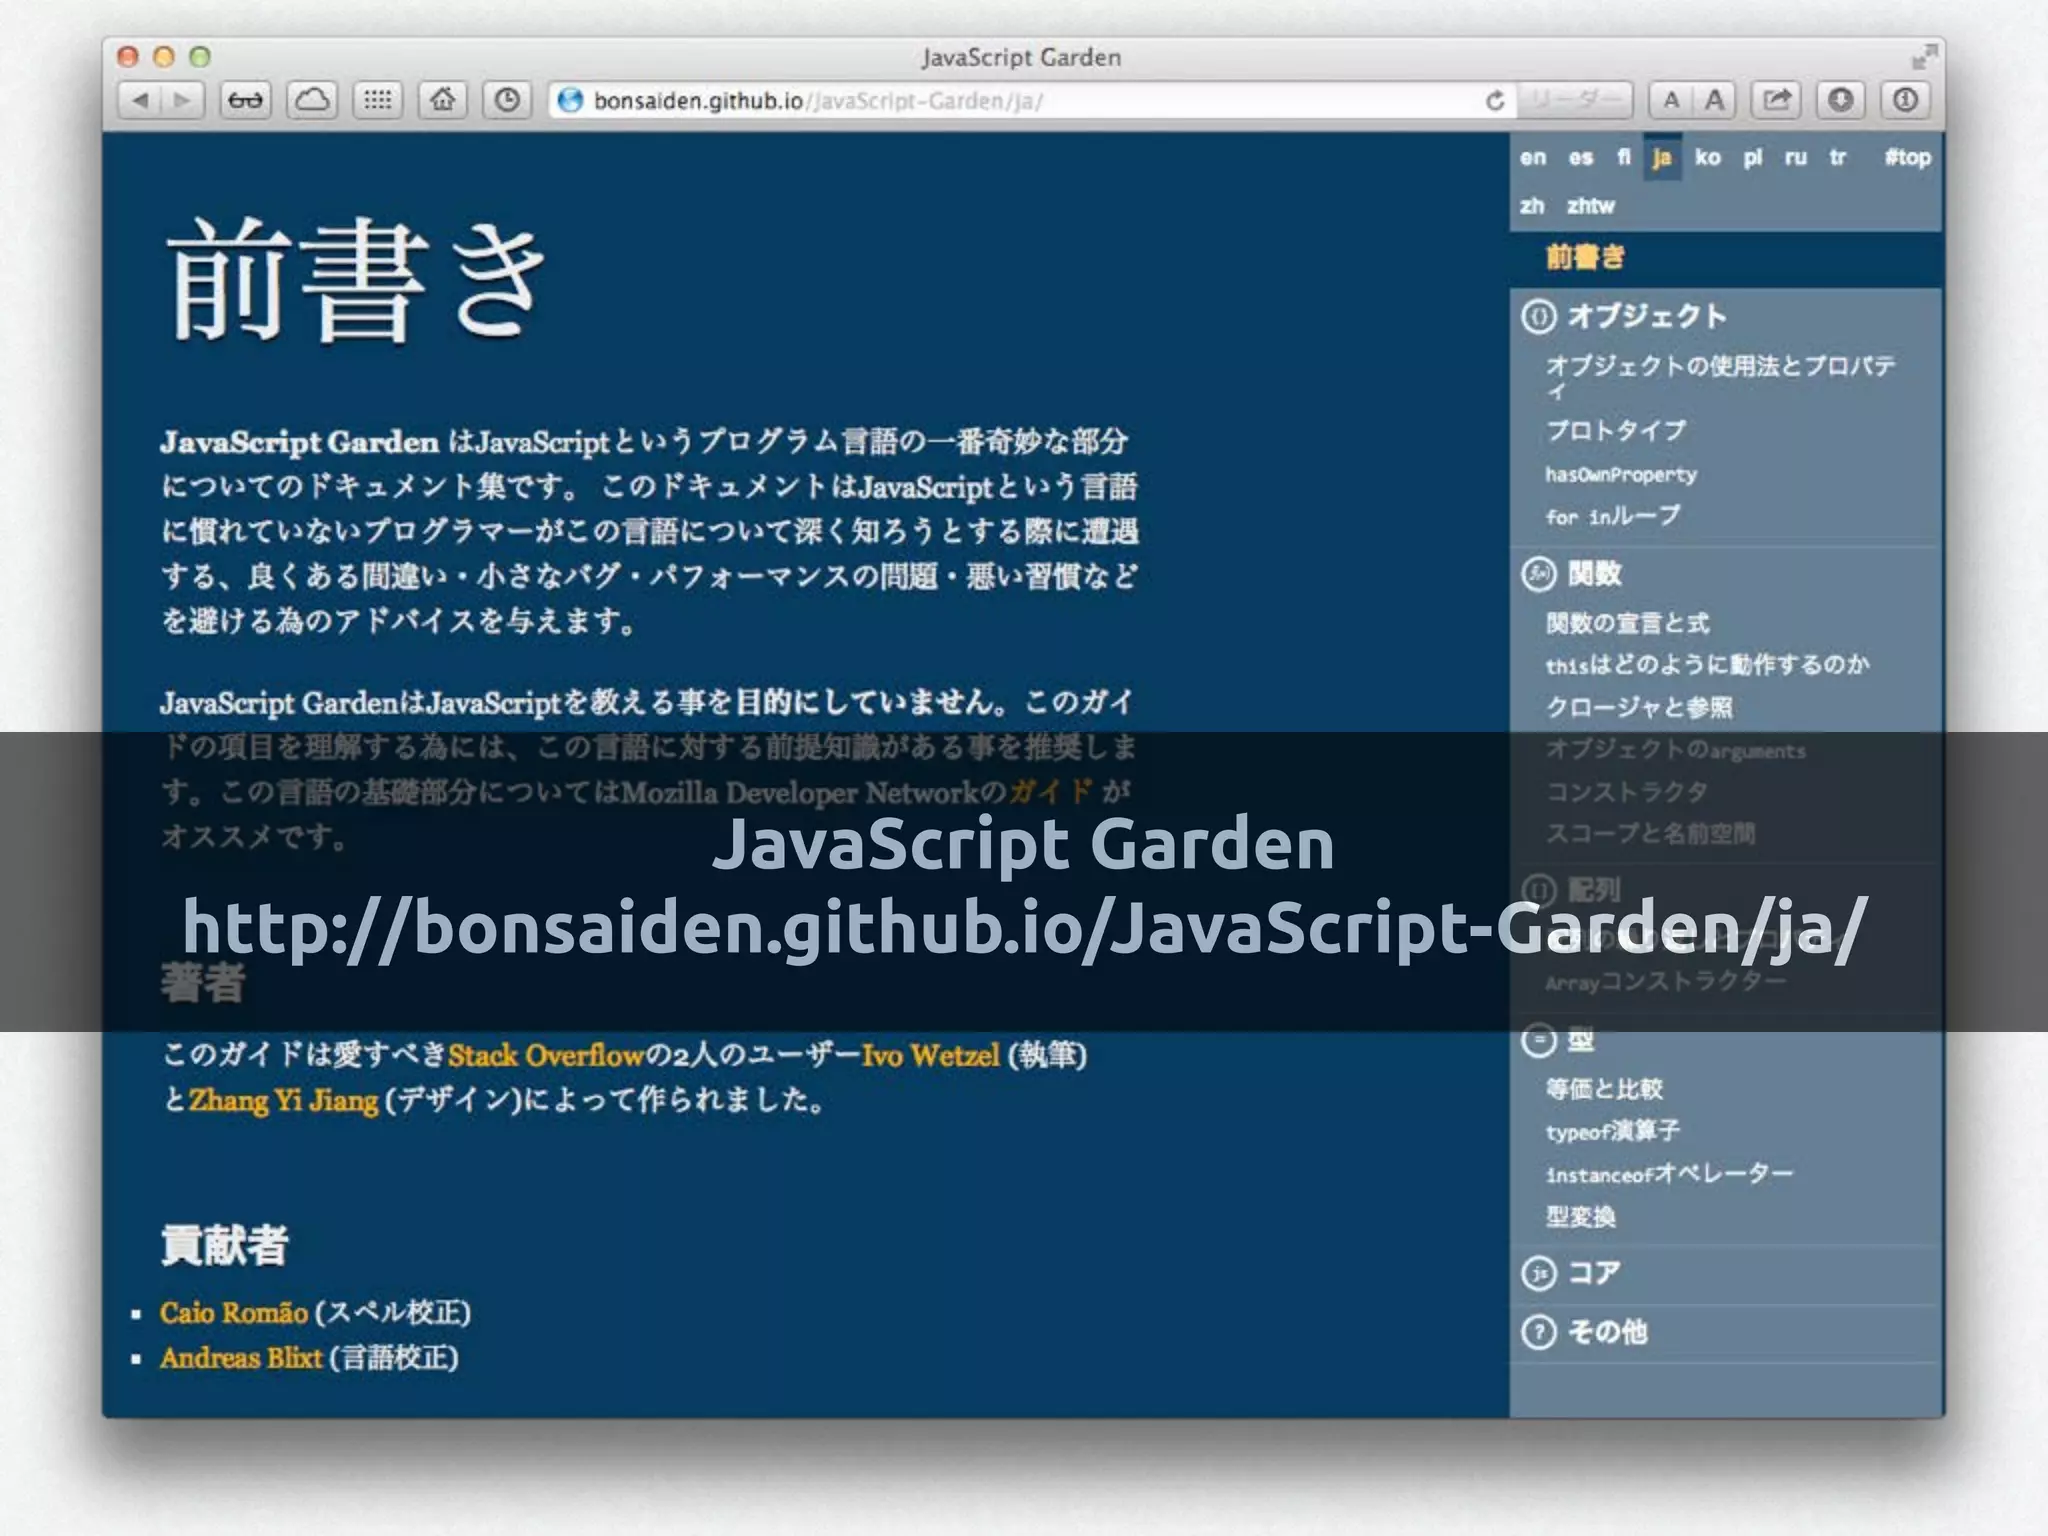
Task: Open 関数の宣言と式 sidebar link
Action: click(1628, 623)
